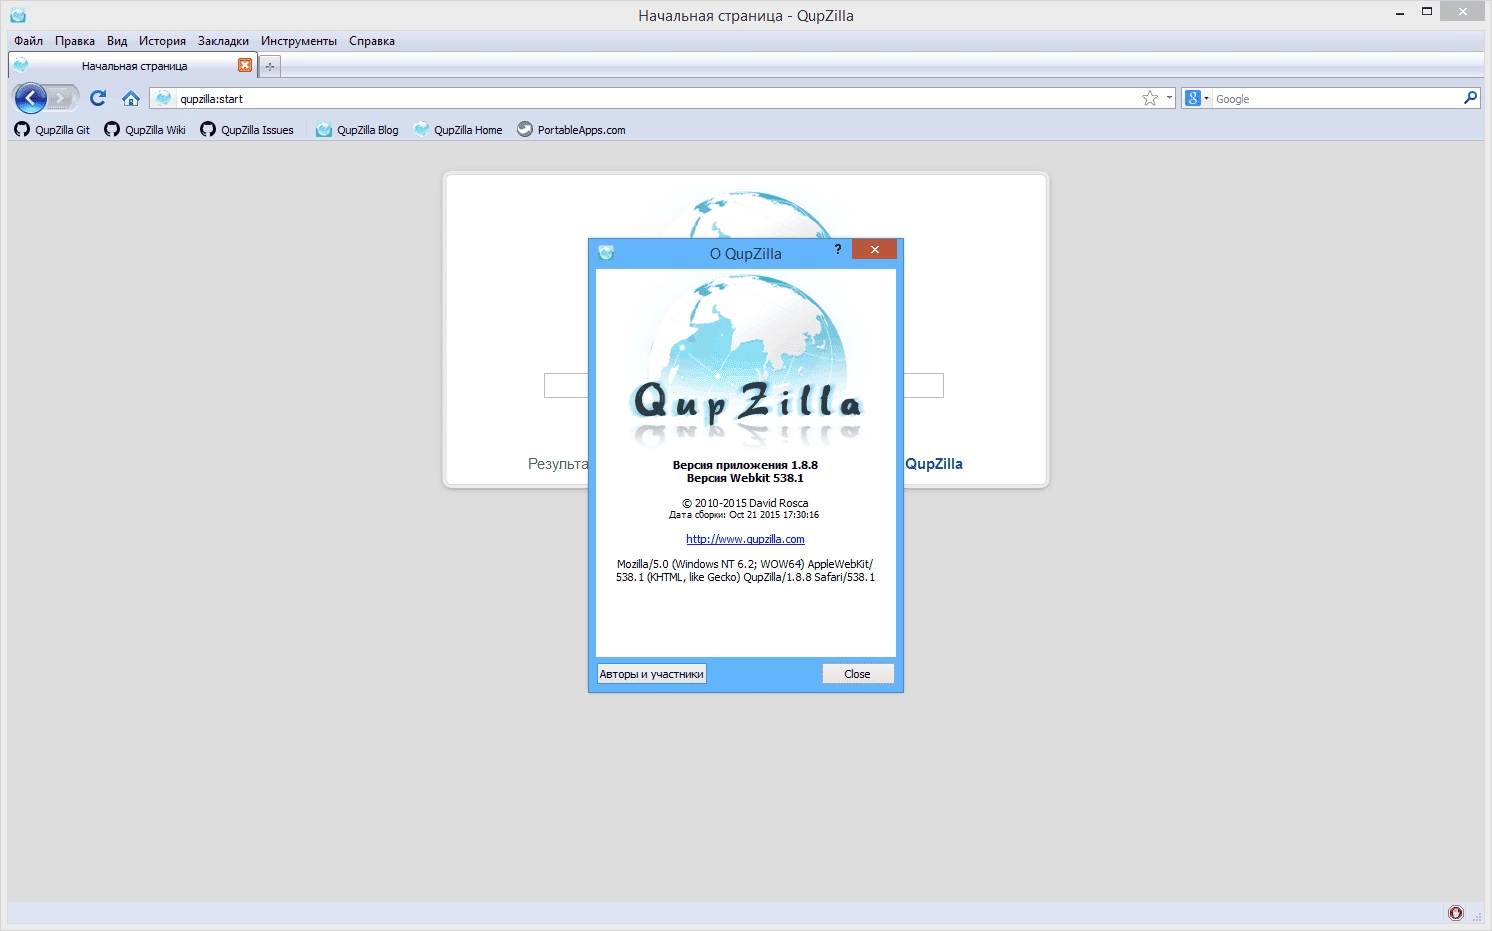Go to the home page icon

tap(130, 98)
